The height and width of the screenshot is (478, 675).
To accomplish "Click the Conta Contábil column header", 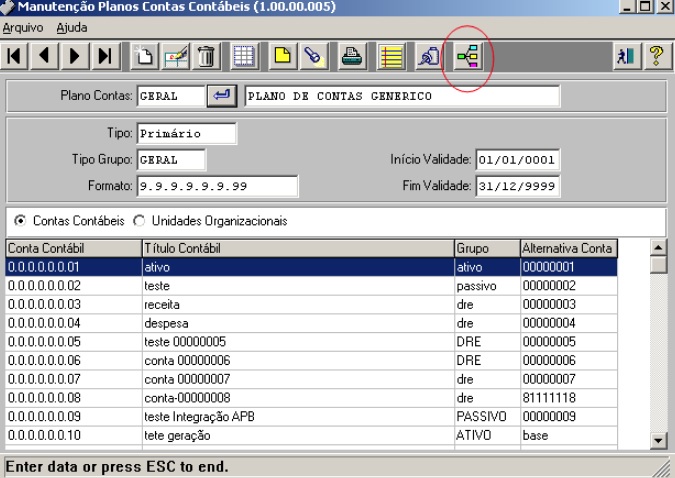I will (74, 248).
